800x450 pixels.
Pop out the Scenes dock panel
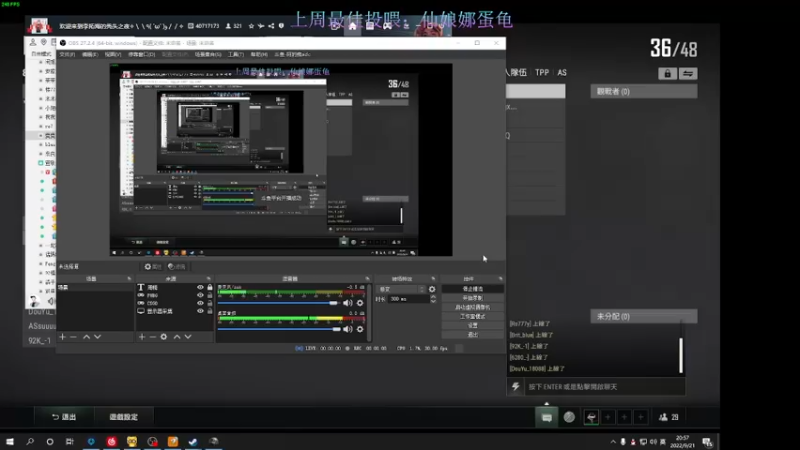[x=129, y=279]
